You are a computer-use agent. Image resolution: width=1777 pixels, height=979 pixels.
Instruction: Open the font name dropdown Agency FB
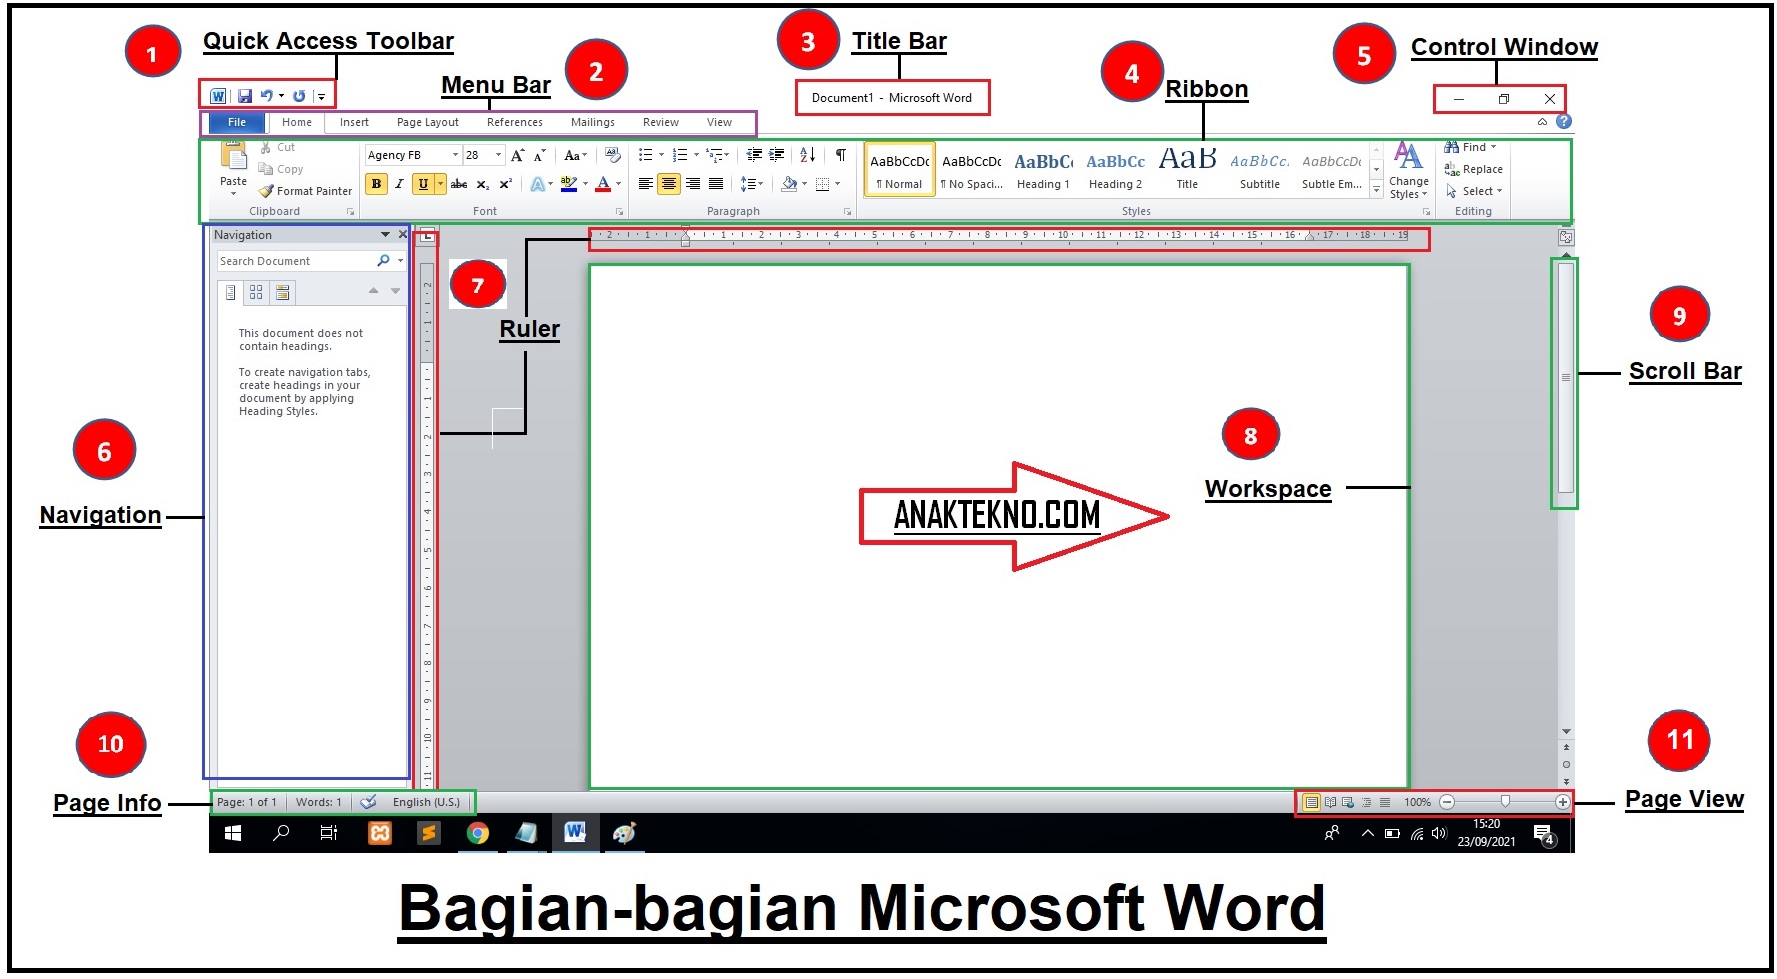[x=455, y=155]
